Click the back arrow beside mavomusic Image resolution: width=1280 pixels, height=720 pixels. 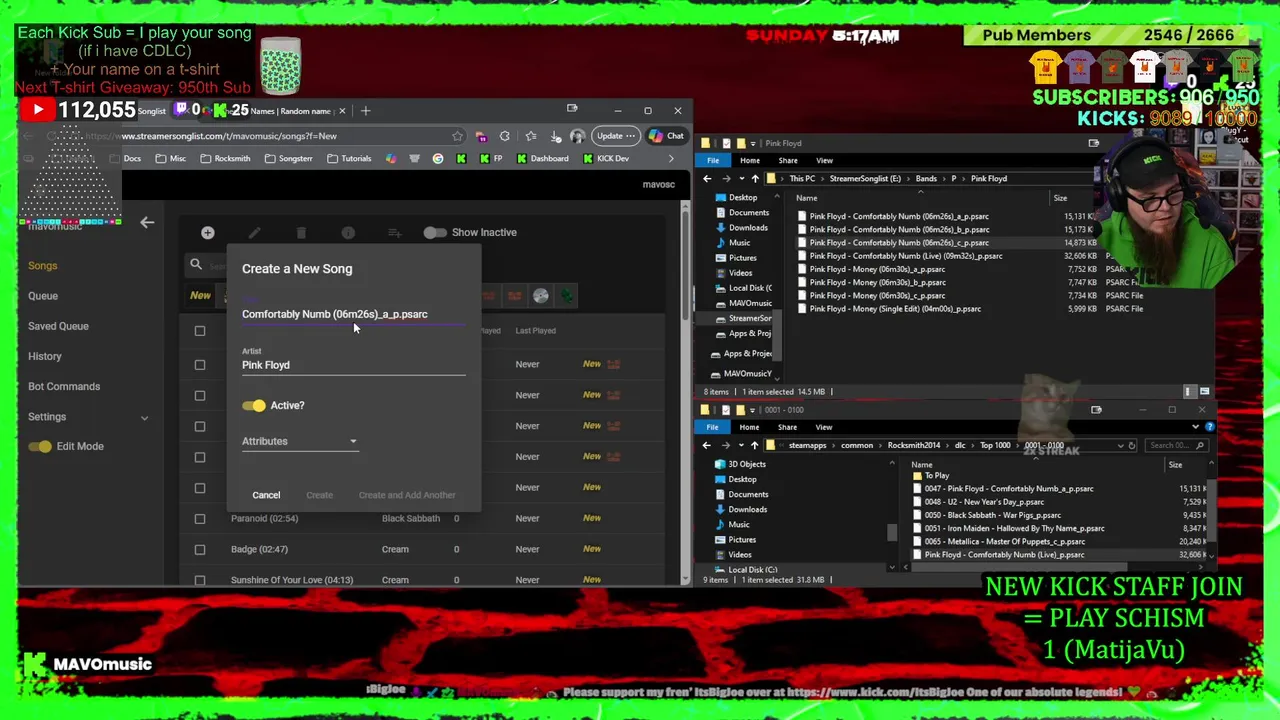(x=147, y=222)
